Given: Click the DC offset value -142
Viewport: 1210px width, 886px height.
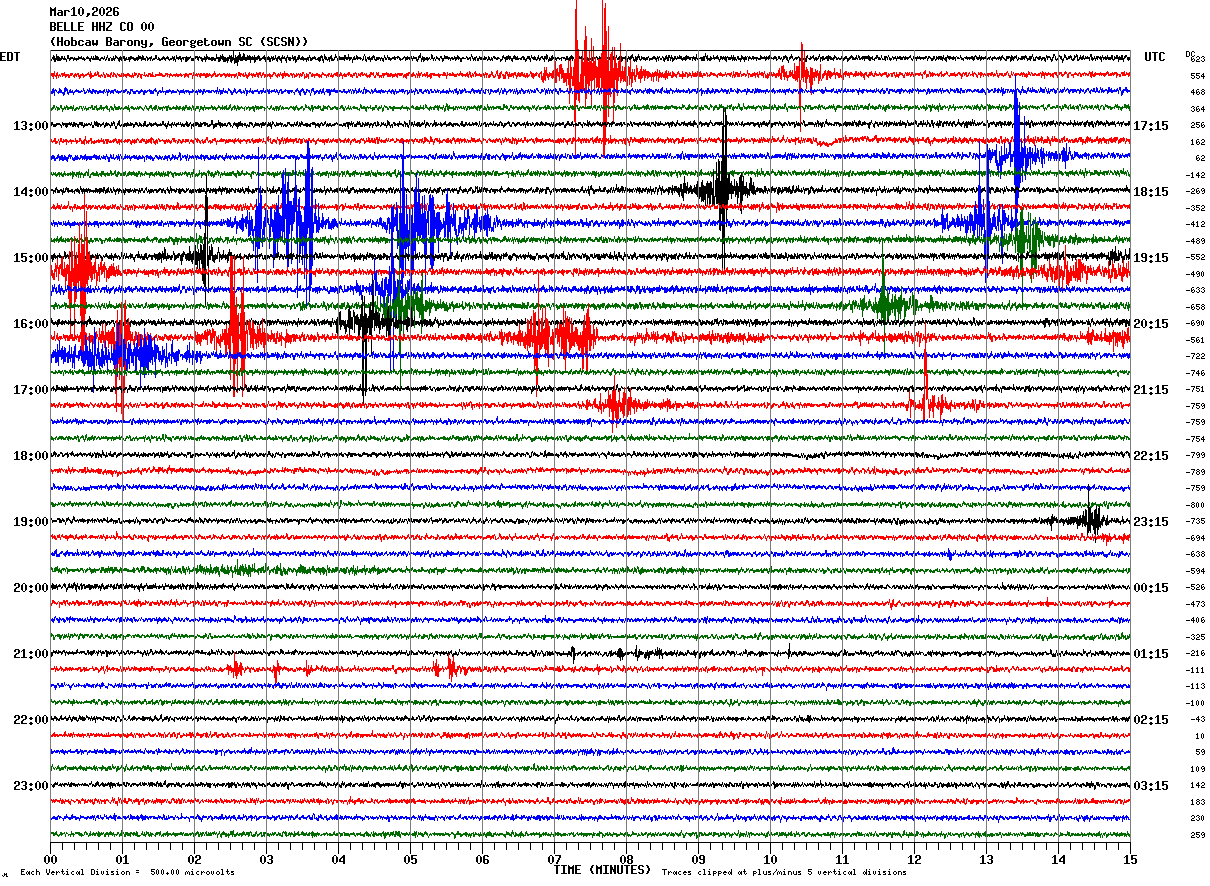Looking at the screenshot, I should click(x=1197, y=175).
